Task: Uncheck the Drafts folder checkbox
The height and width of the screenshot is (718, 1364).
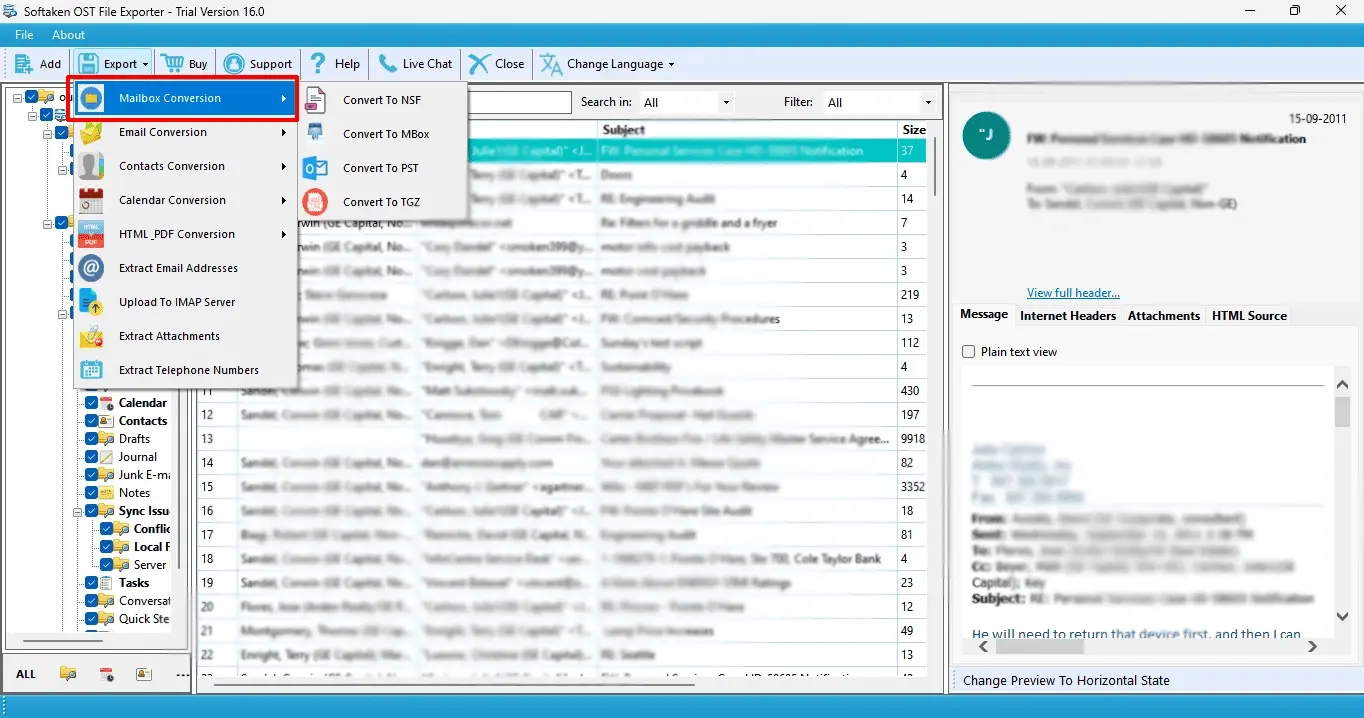Action: tap(92, 439)
